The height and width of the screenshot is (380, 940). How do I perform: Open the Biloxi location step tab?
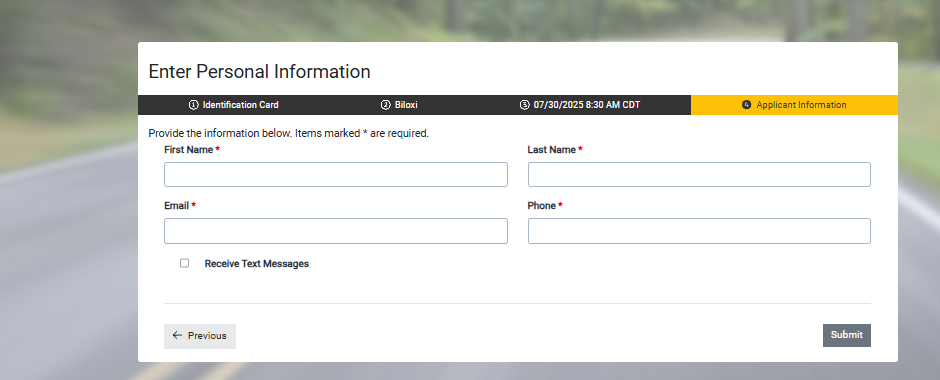point(399,105)
